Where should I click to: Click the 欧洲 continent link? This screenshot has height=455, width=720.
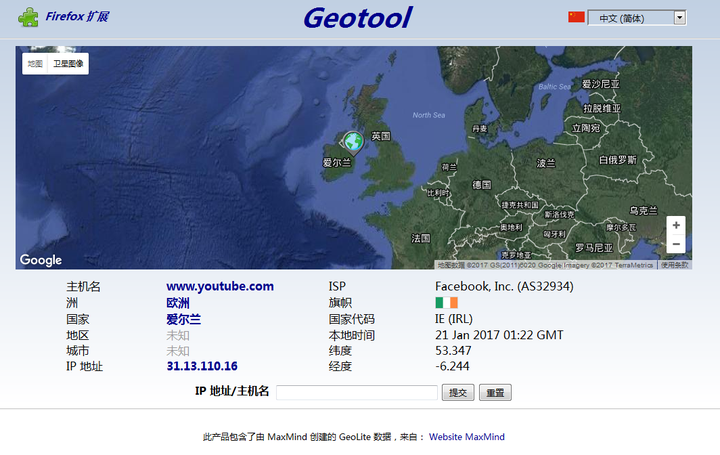click(178, 303)
